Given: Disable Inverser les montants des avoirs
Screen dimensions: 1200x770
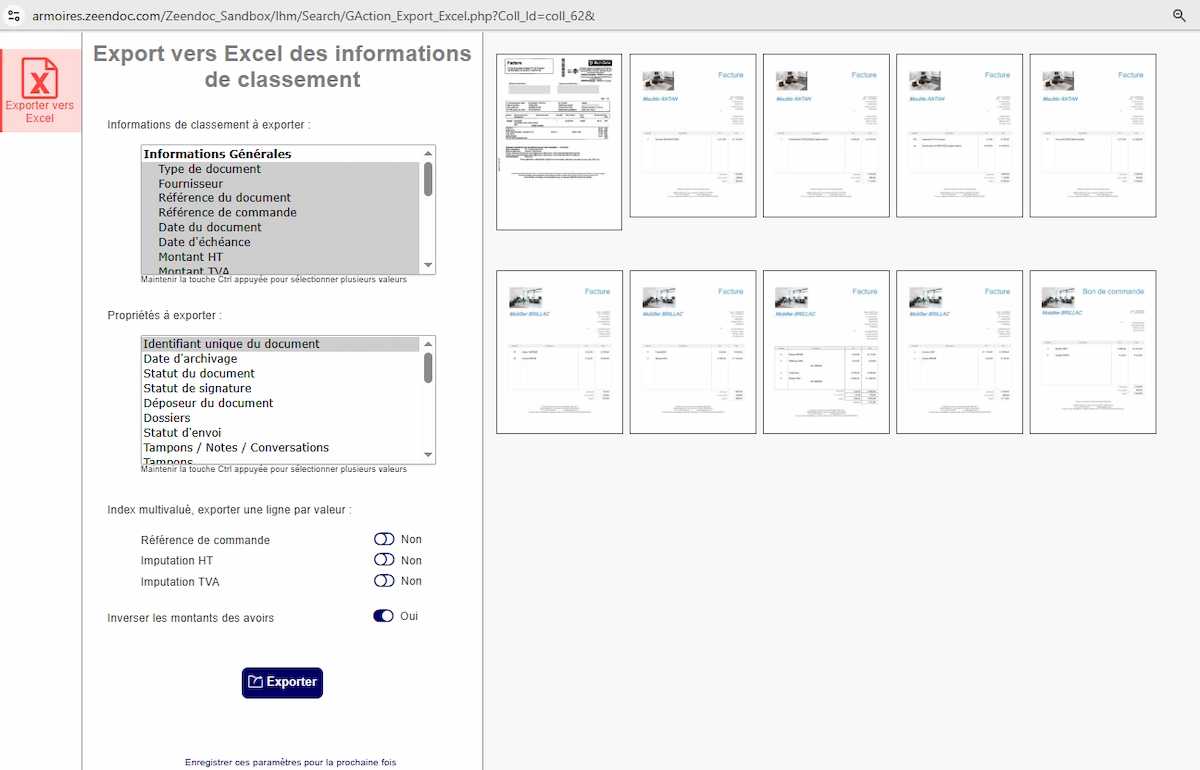Looking at the screenshot, I should 383,616.
